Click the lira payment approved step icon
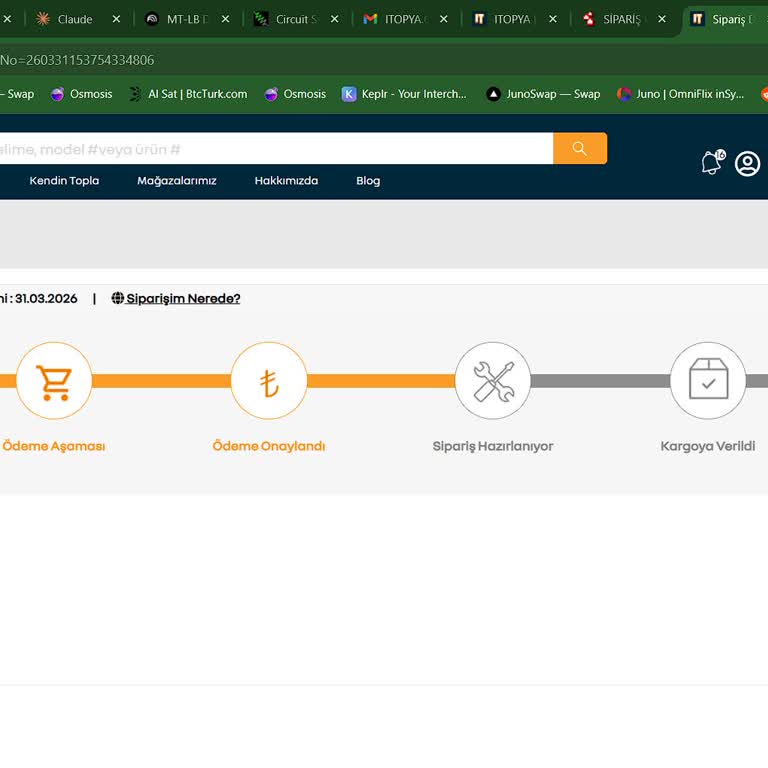 click(x=269, y=381)
